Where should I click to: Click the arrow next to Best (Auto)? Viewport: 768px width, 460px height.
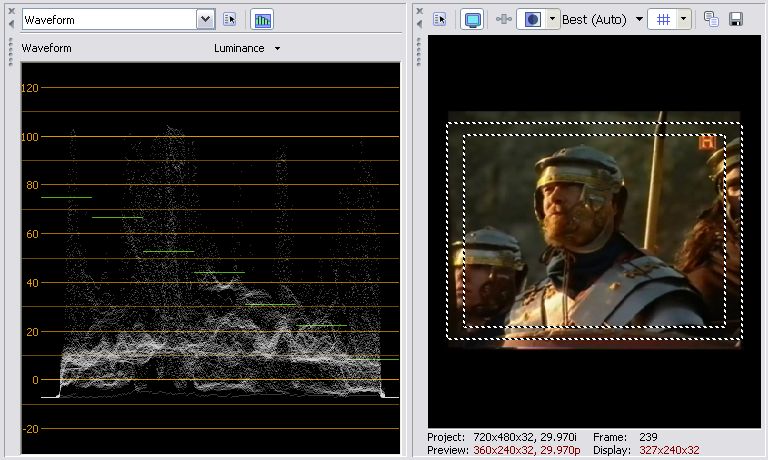[x=639, y=20]
